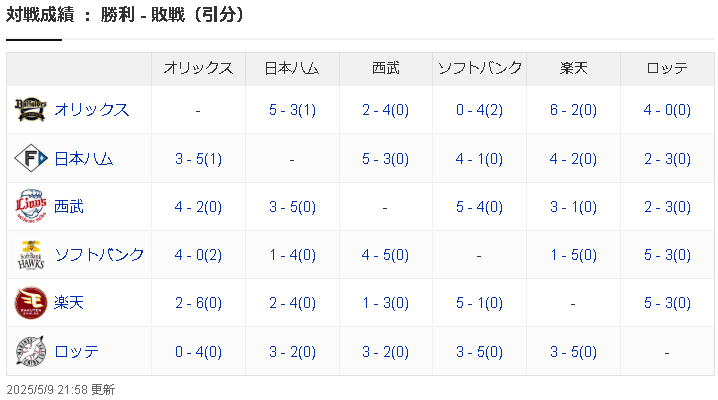Click the Lotte Marines team logo
Image resolution: width=718 pixels, height=400 pixels.
30,352
